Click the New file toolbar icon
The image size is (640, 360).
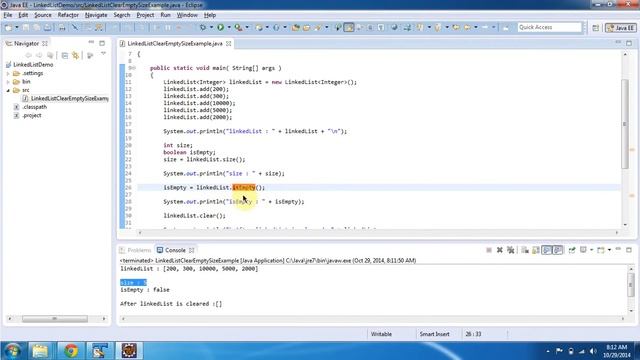8,27
